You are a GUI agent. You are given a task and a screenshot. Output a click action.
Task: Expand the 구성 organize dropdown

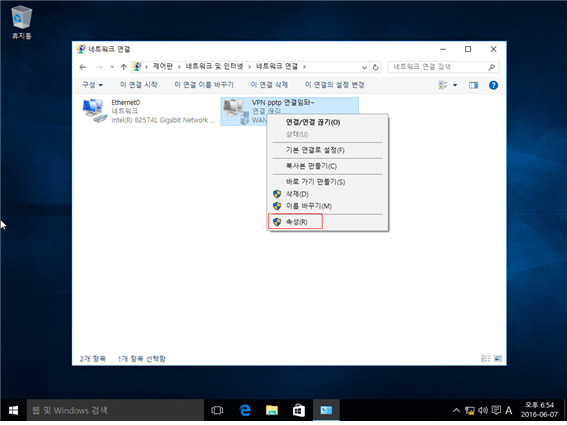[x=93, y=85]
